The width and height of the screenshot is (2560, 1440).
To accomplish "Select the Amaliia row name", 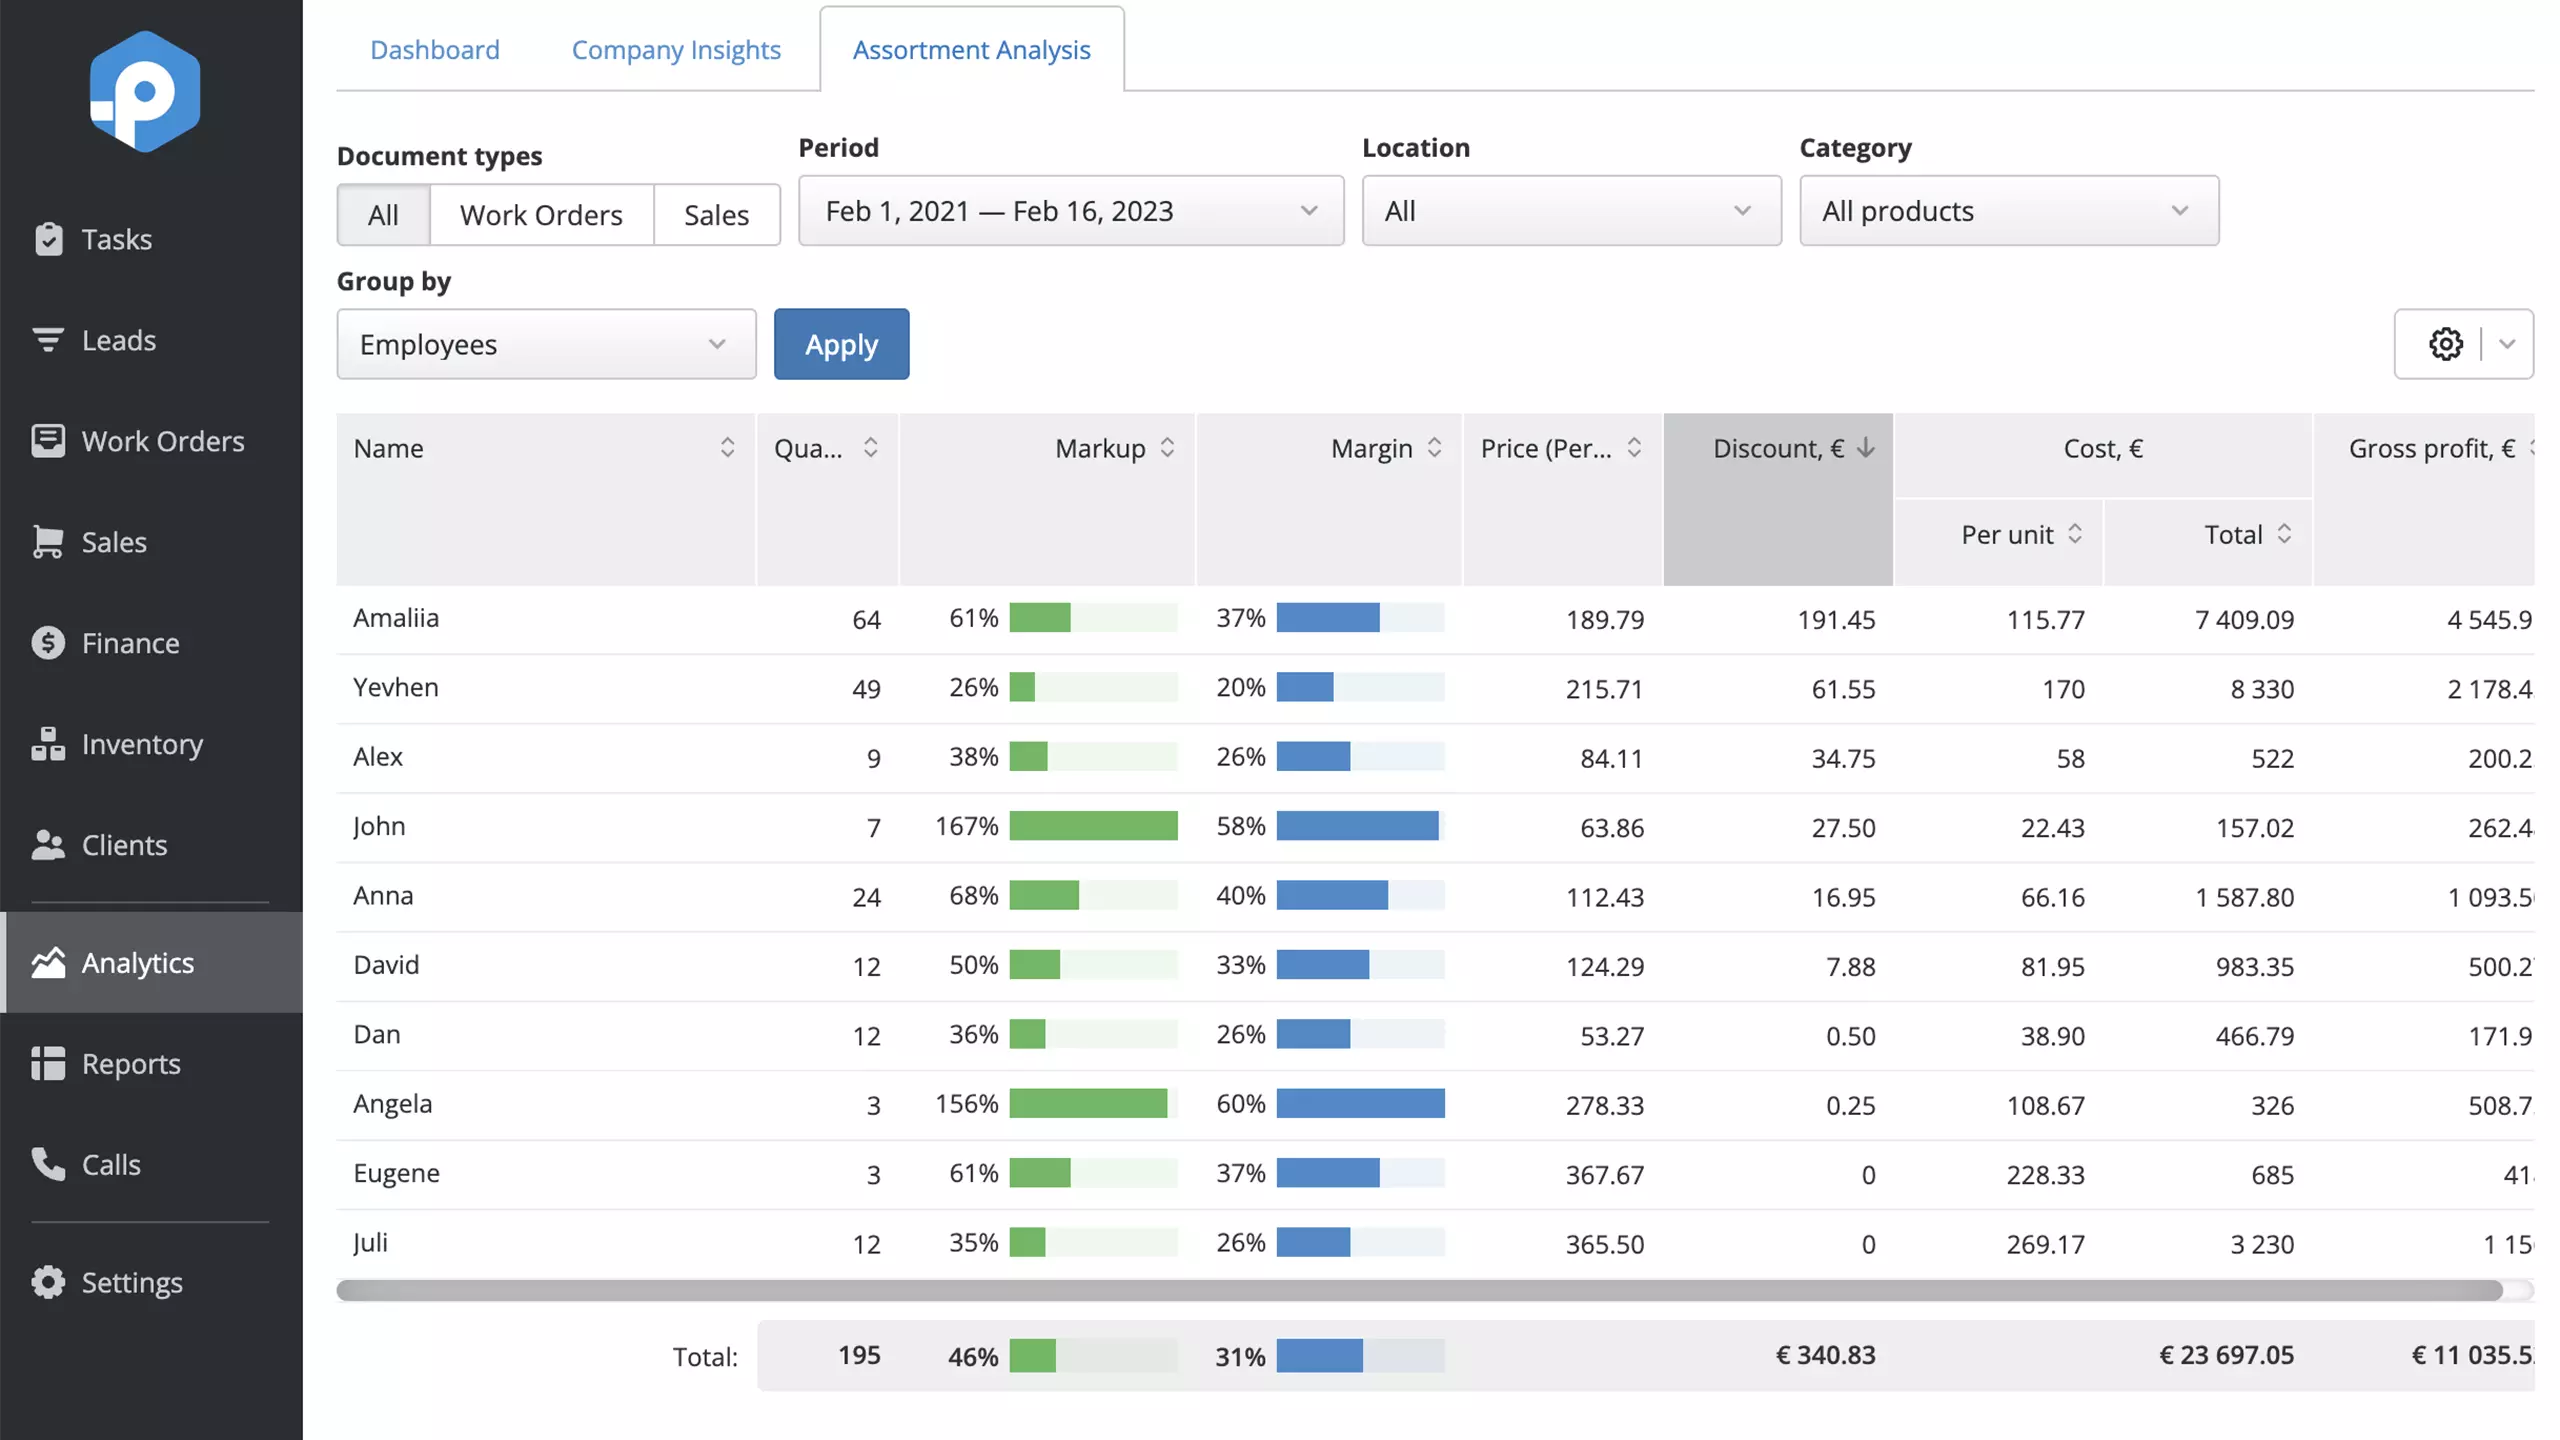I will (396, 618).
